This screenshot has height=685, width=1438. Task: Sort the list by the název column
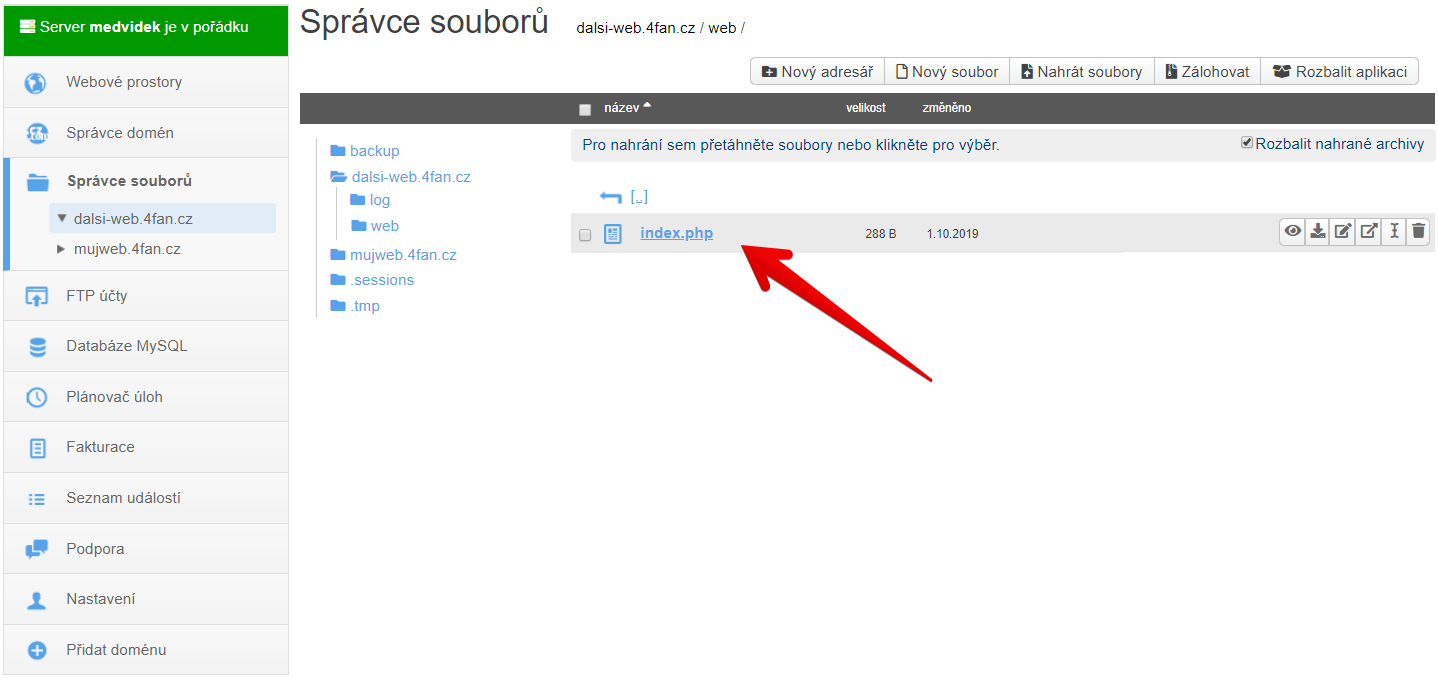click(x=627, y=107)
